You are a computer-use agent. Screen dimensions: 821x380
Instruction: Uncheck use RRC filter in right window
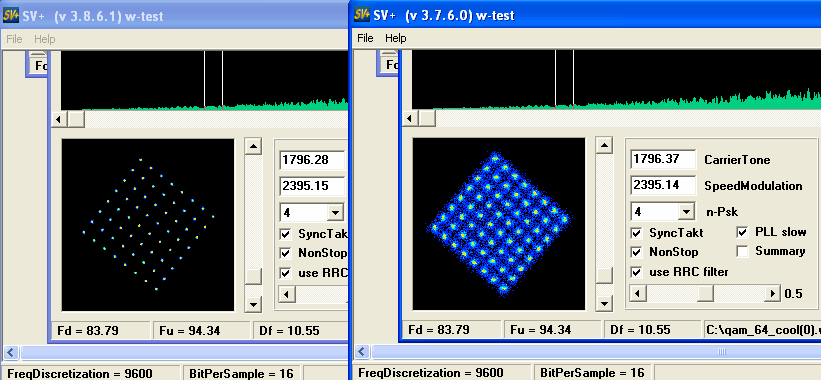pos(636,272)
